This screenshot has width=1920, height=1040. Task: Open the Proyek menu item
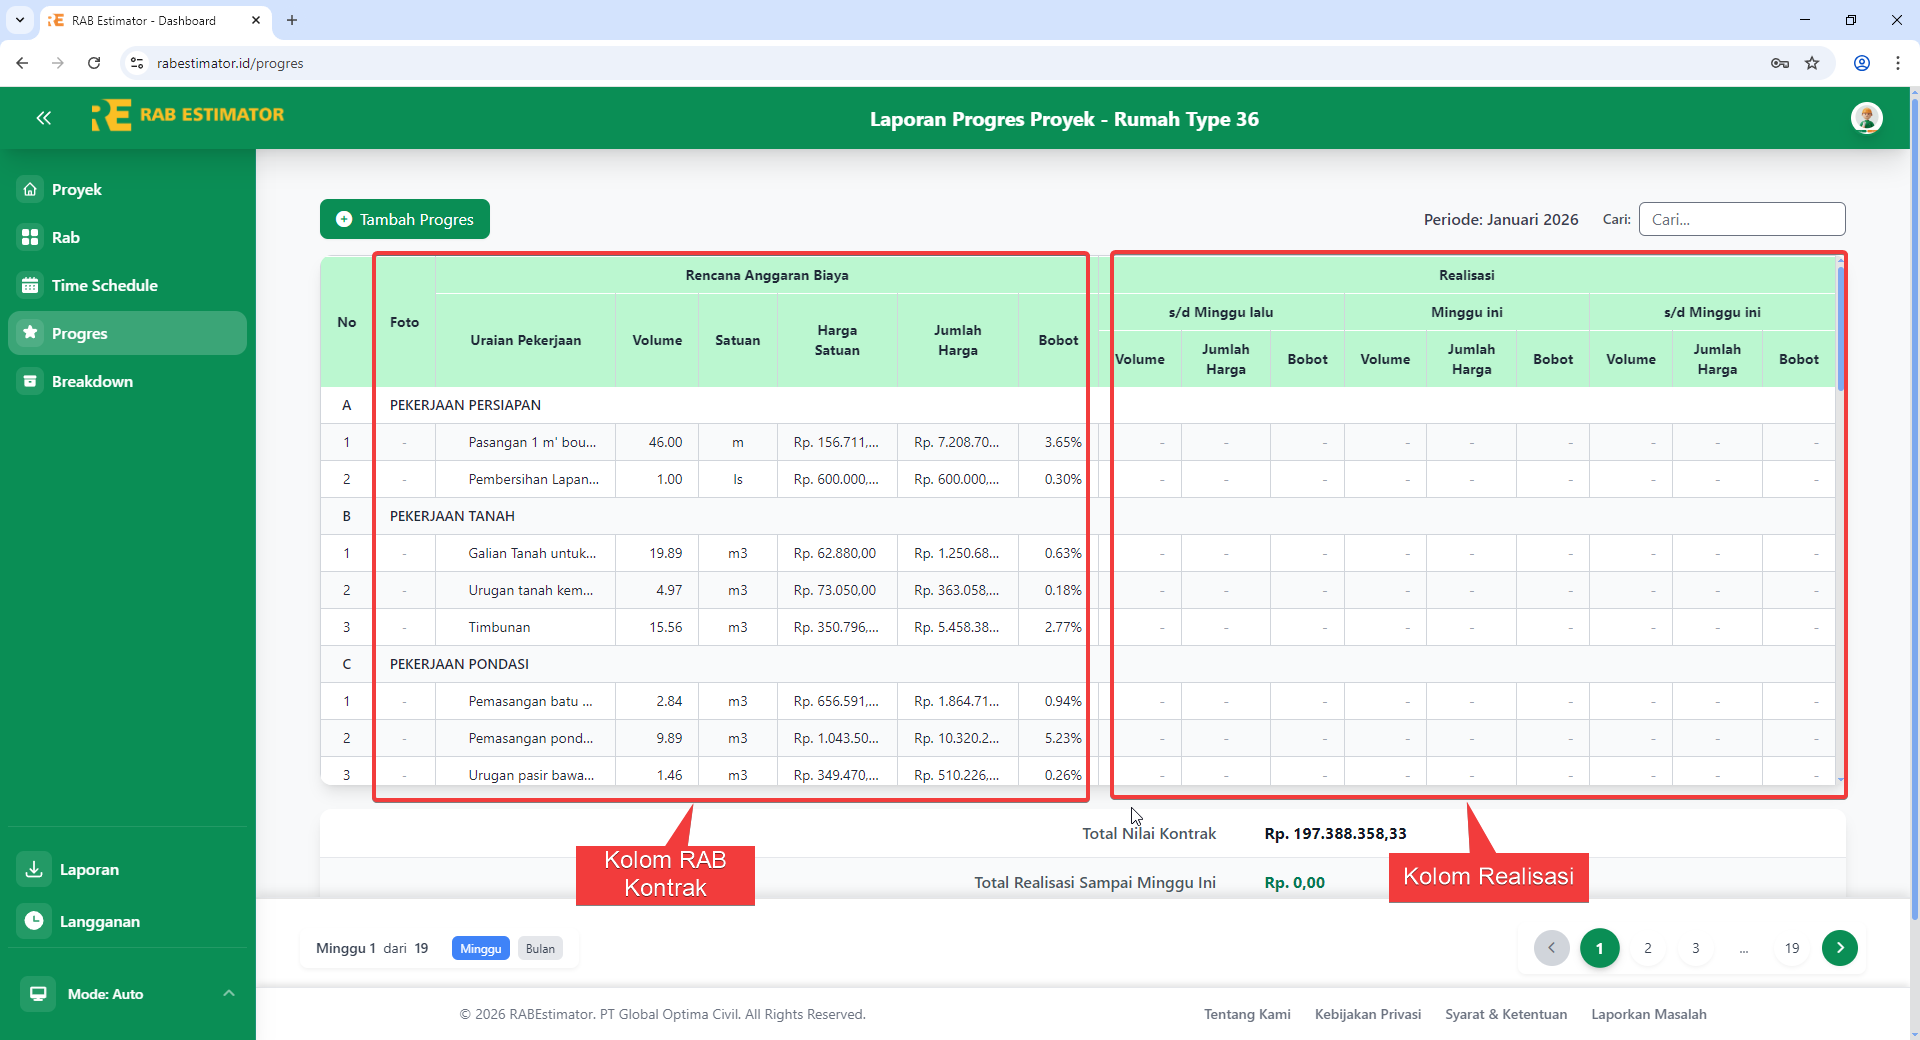(x=76, y=189)
